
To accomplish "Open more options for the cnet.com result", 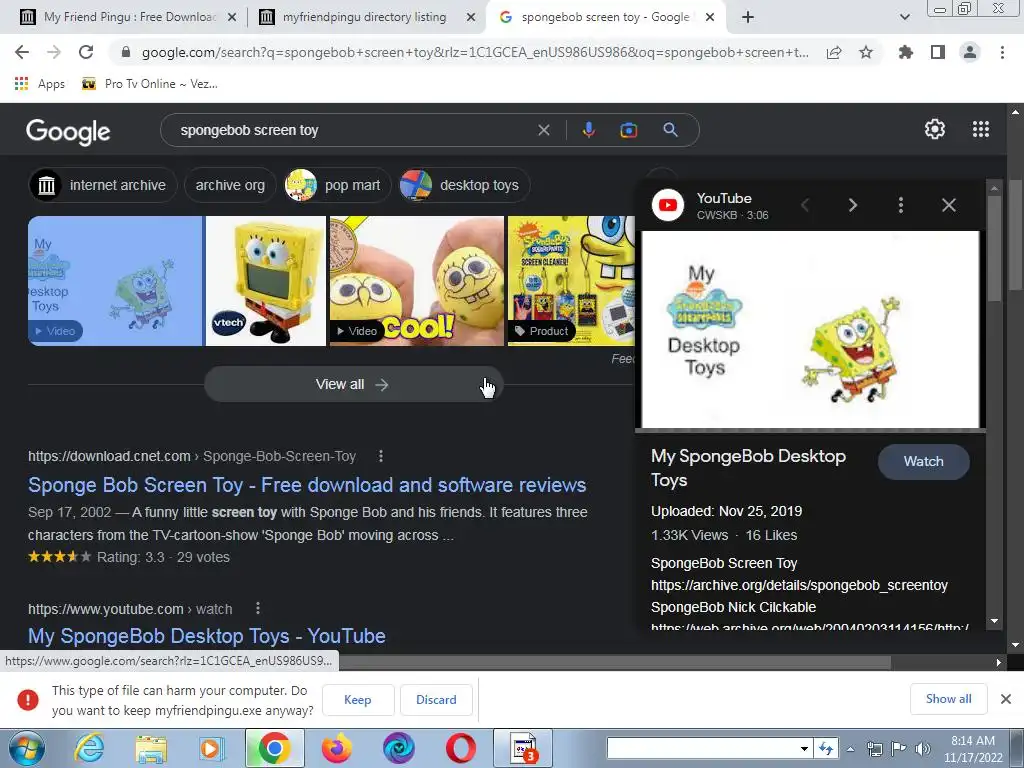I will click(x=381, y=456).
